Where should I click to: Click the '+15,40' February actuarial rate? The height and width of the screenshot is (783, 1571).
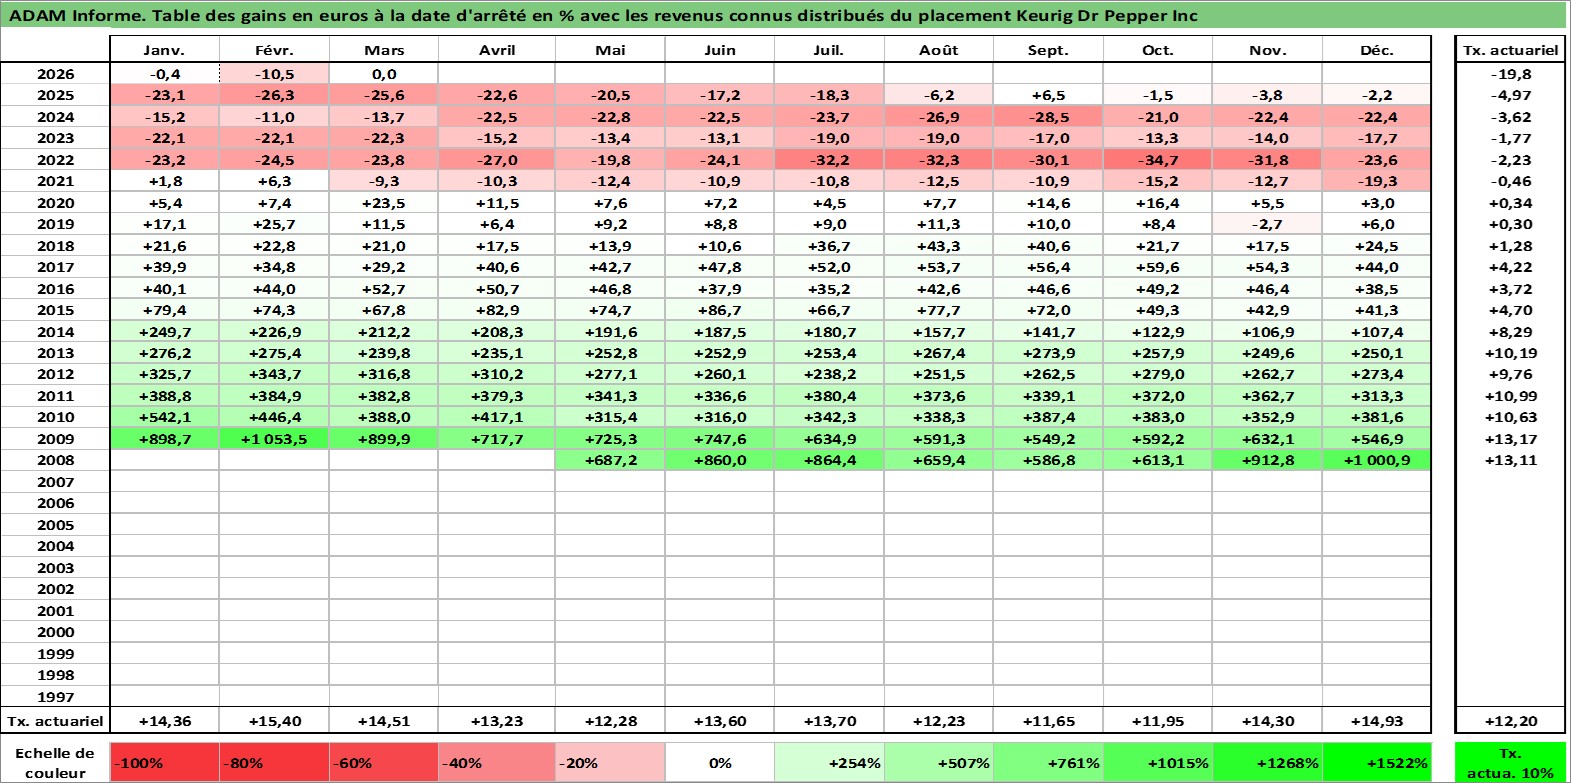274,721
